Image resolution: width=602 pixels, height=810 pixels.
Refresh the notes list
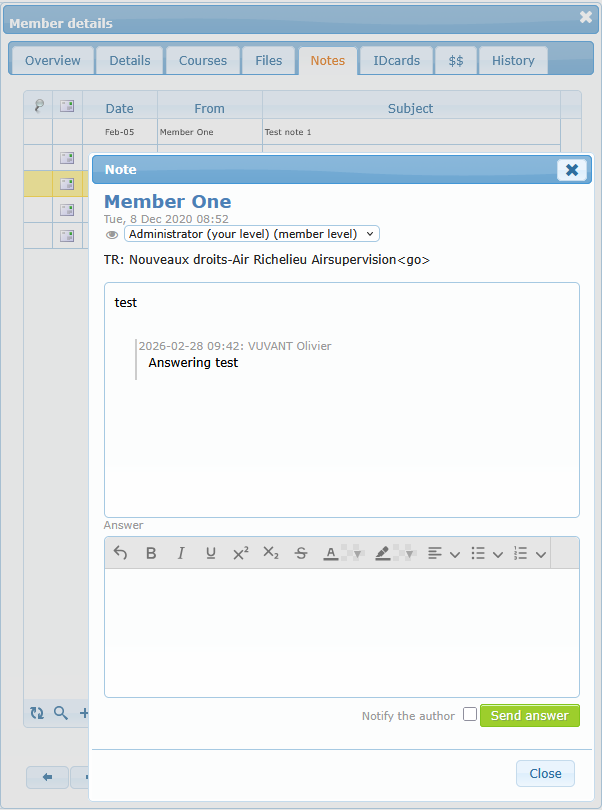click(37, 713)
